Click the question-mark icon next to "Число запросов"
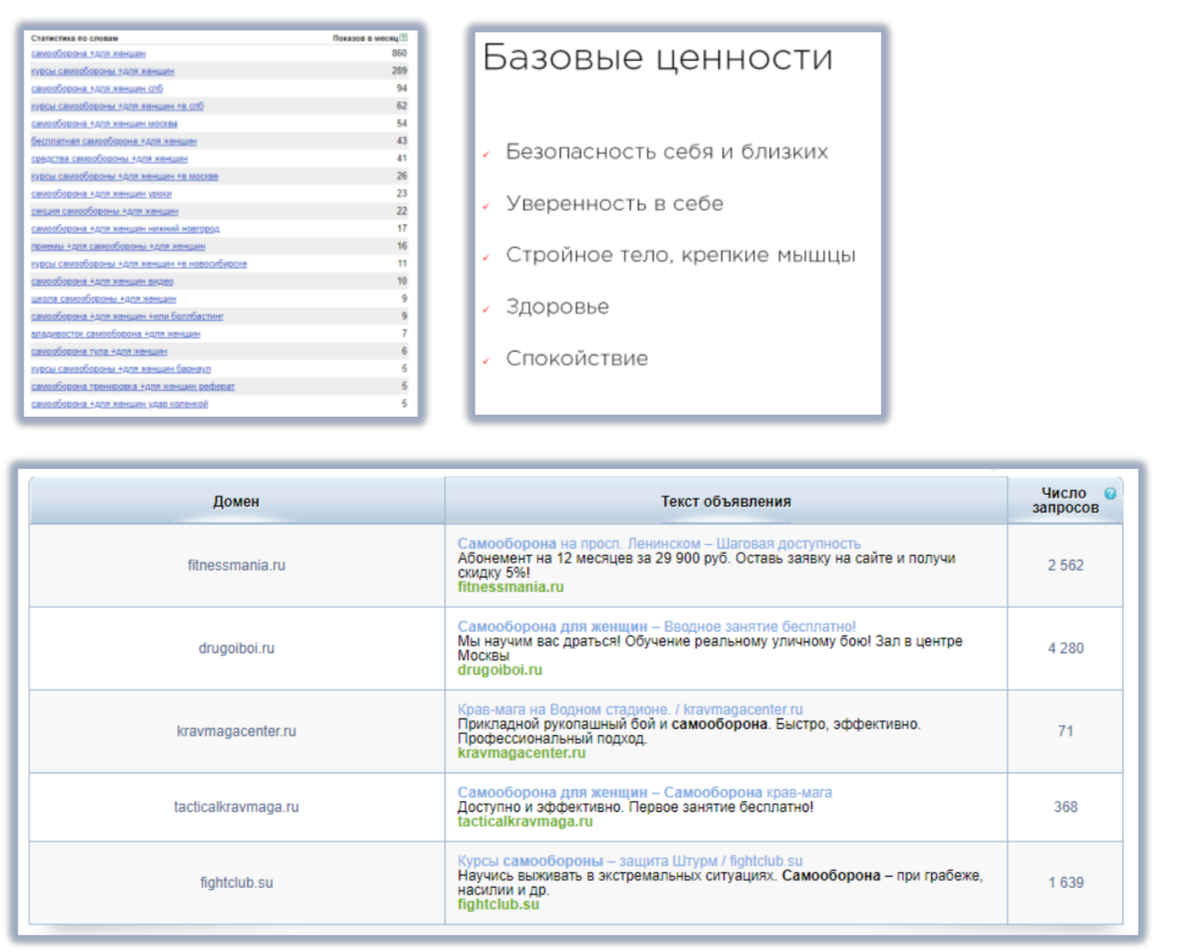Screen dimensions: 1200x952 [1110, 494]
